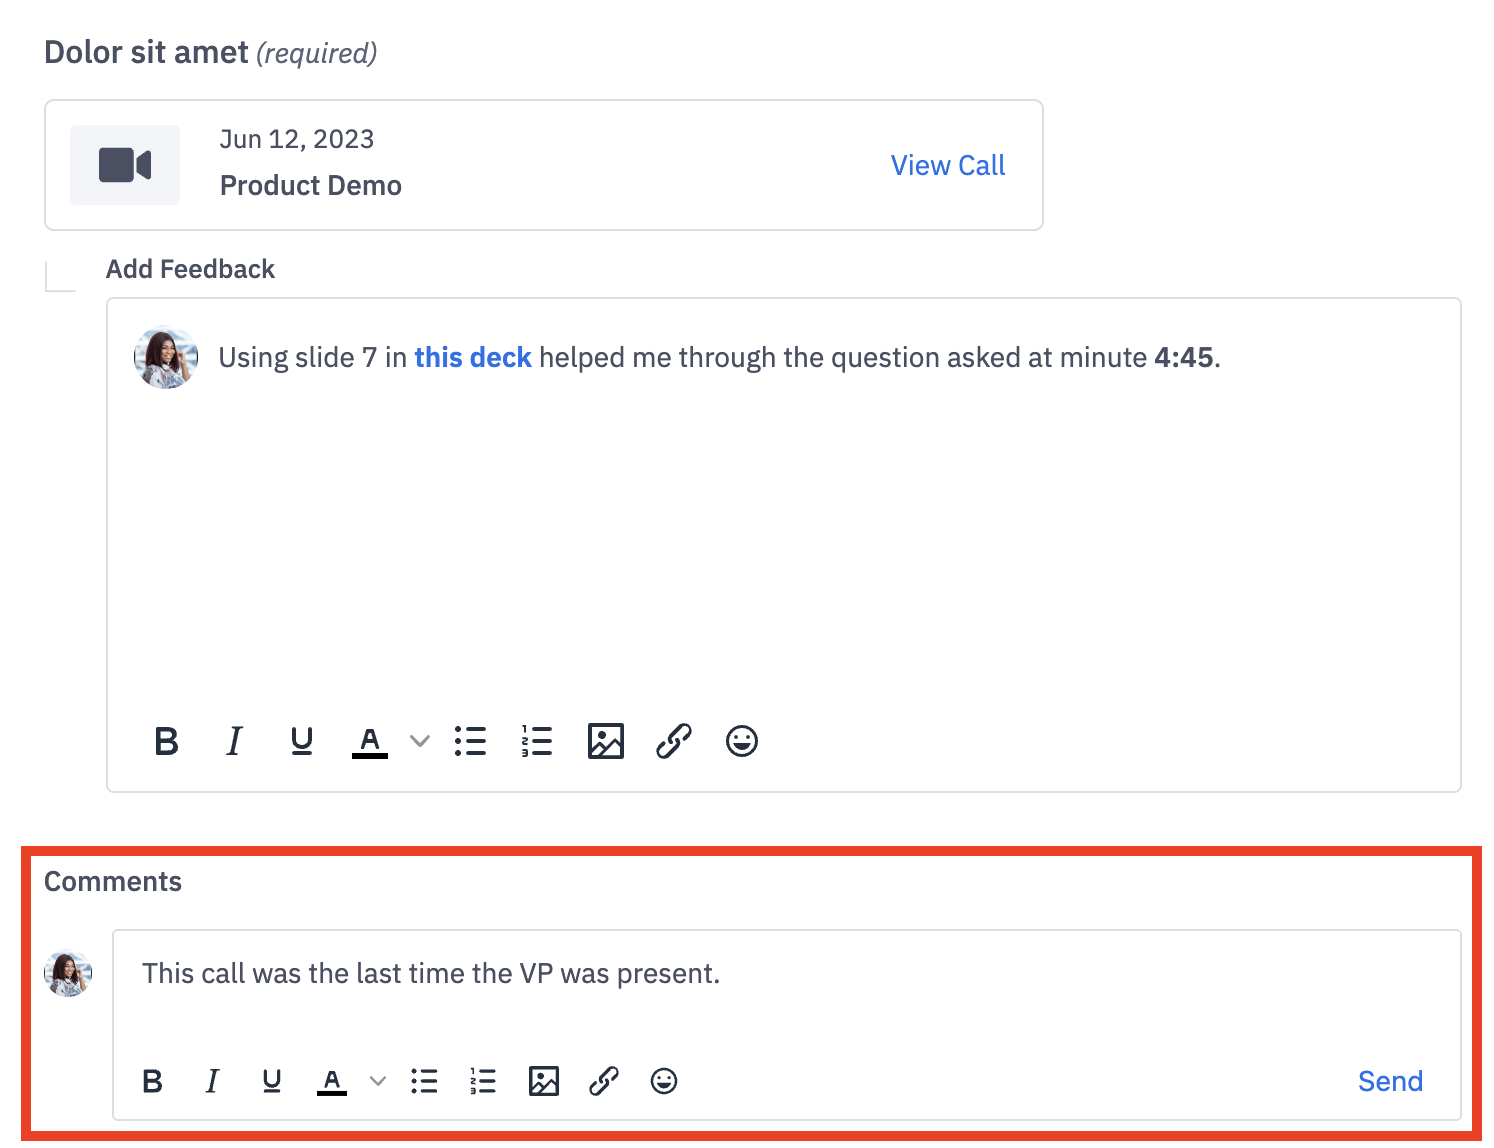
Task: Open emoji picker in the comment box
Action: tap(664, 1081)
